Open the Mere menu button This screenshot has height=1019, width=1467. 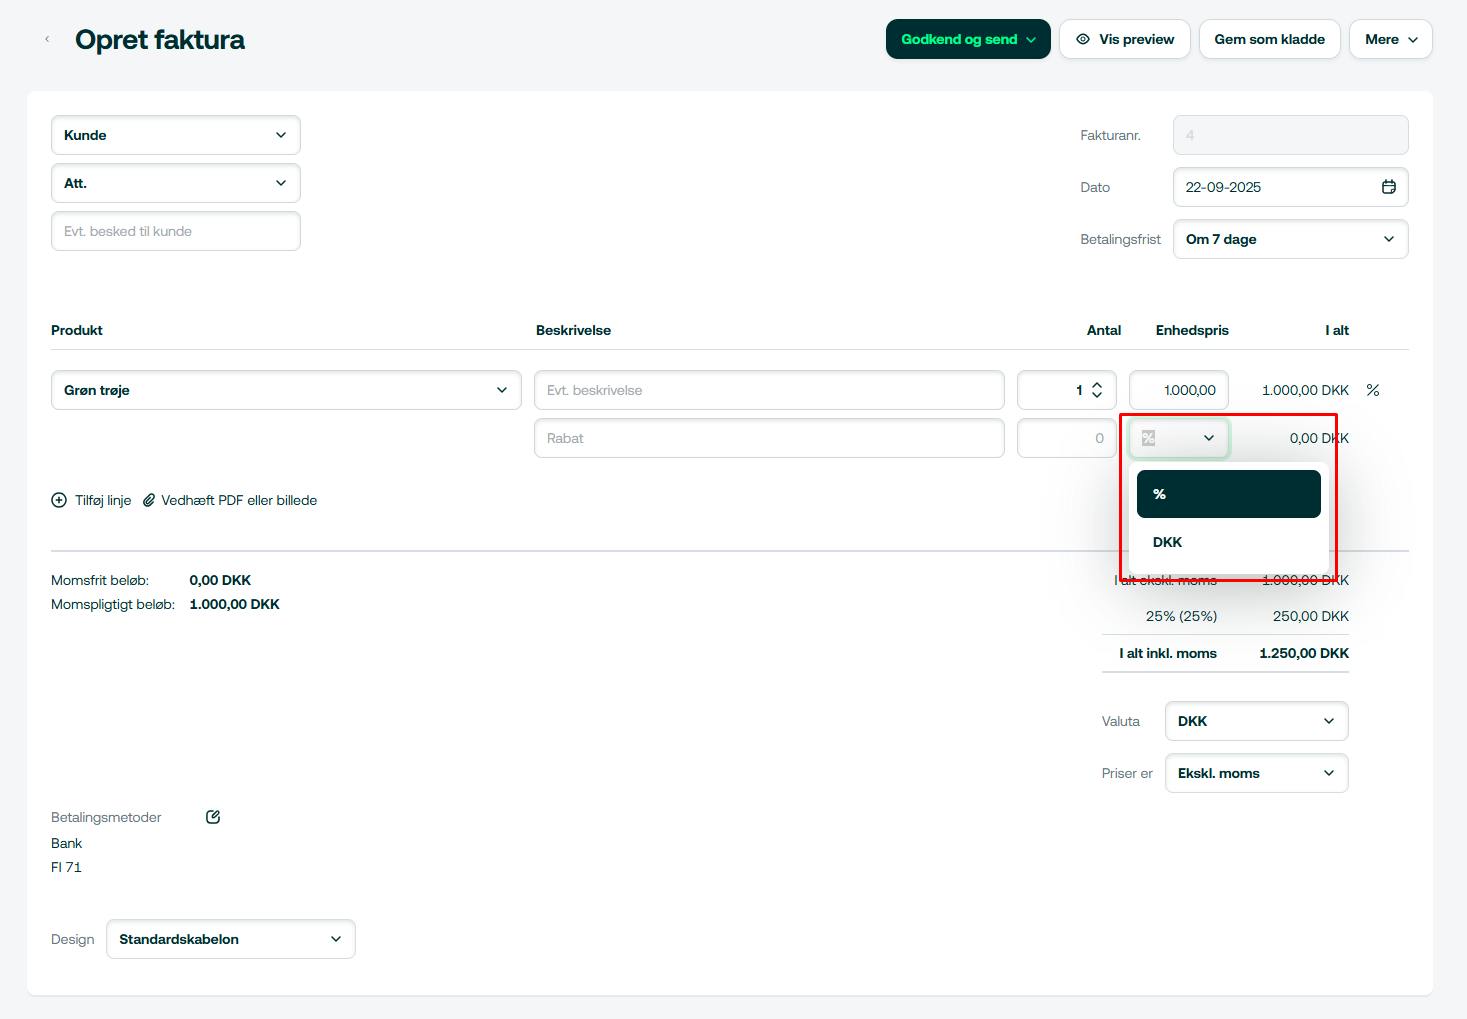point(1390,39)
